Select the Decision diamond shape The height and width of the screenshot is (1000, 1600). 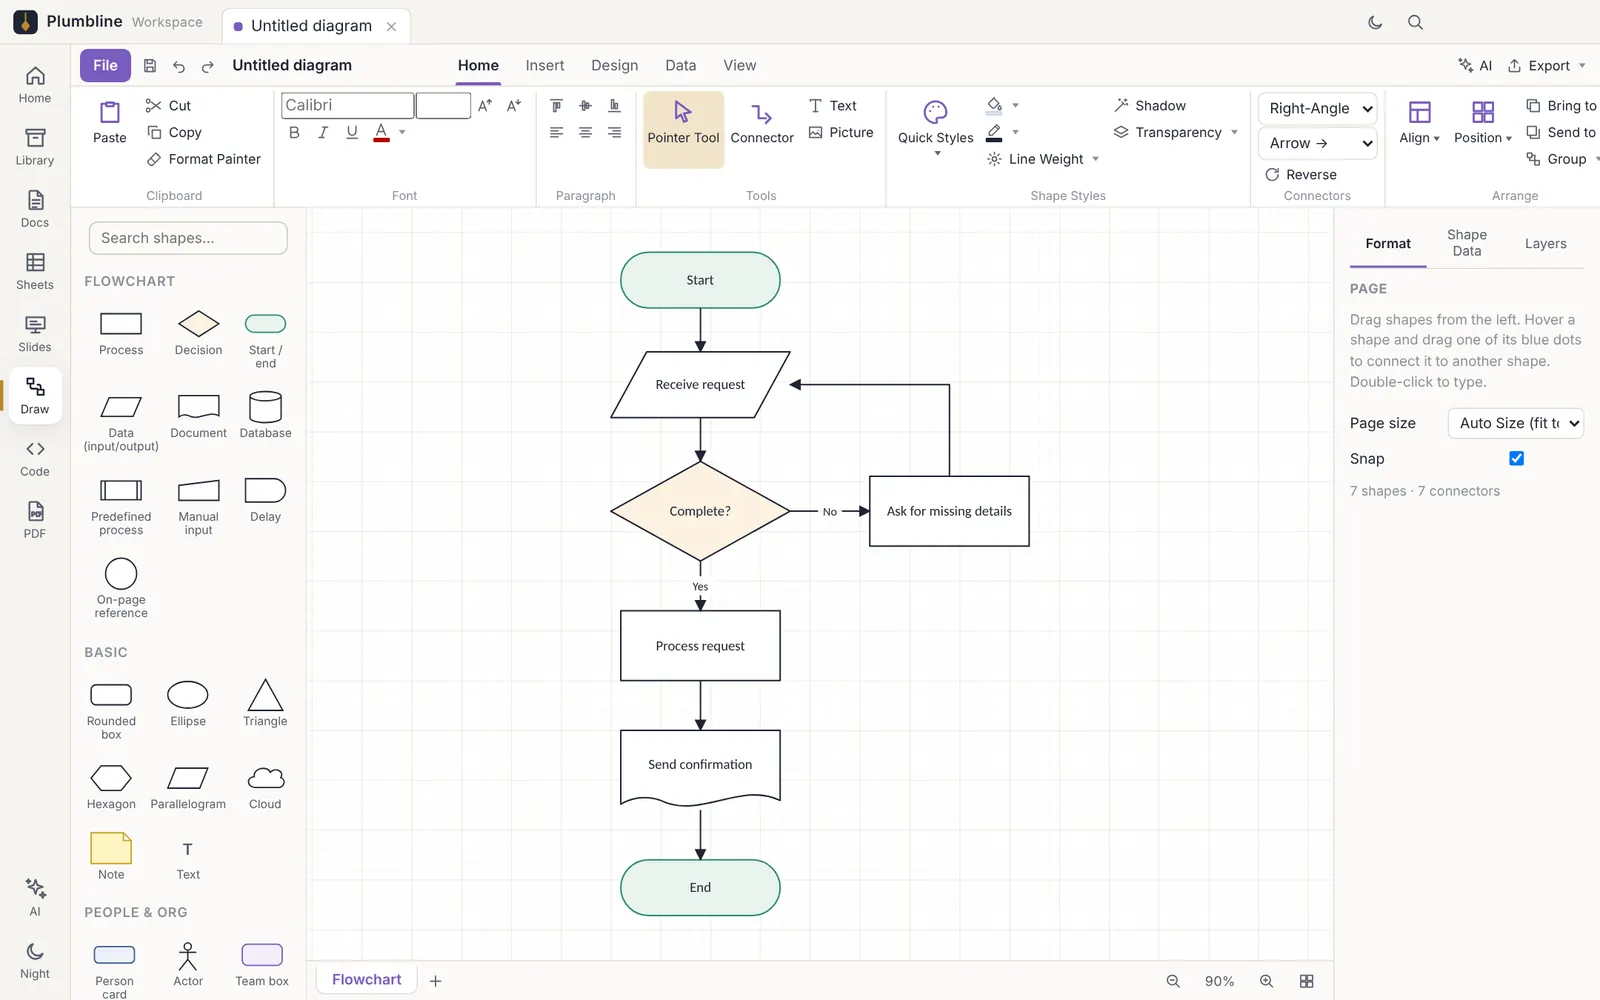pyautogui.click(x=198, y=333)
